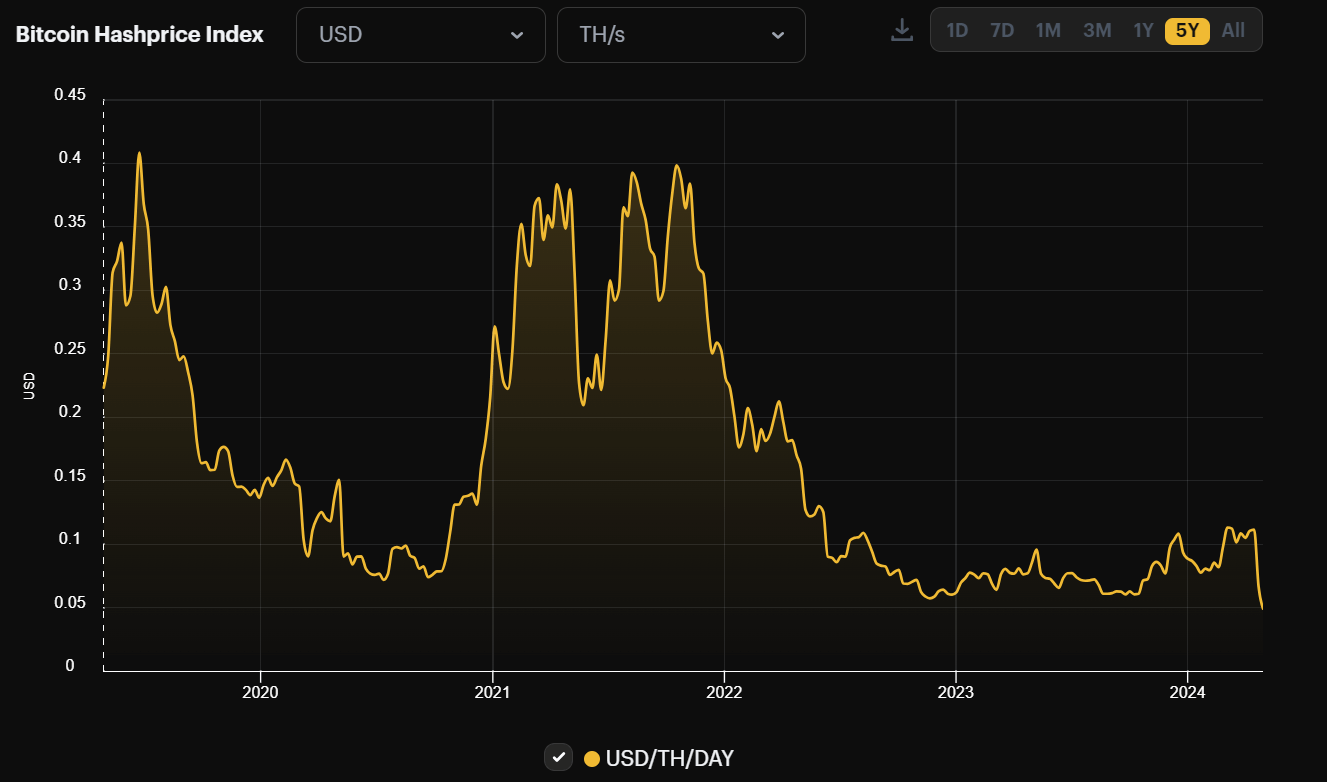Click the final chart line point at 2024
1327x782 pixels.
click(1262, 607)
